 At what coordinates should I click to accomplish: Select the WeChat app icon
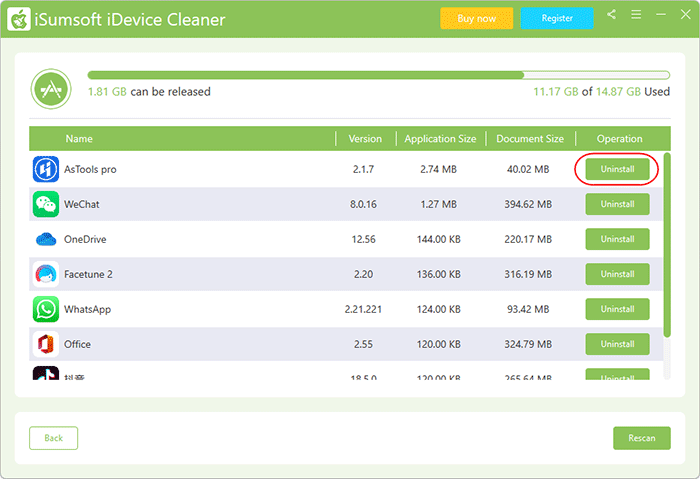click(x=46, y=204)
